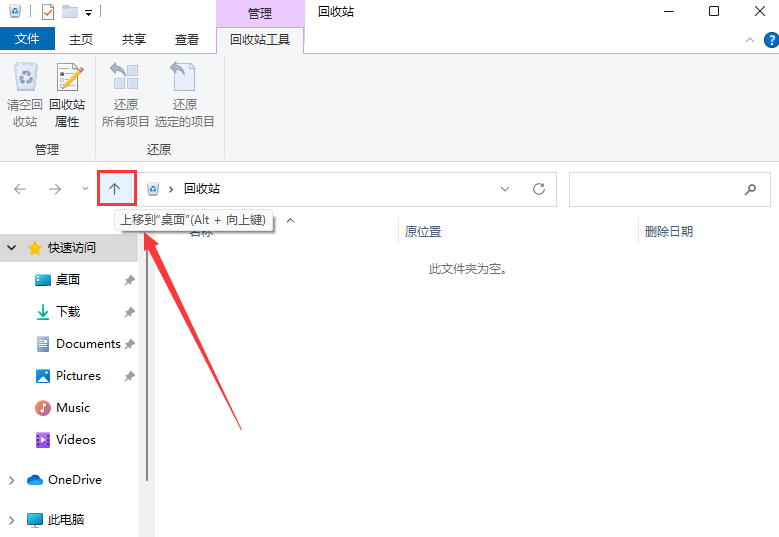Click the Recycle Bin icon in address bar

click(153, 189)
